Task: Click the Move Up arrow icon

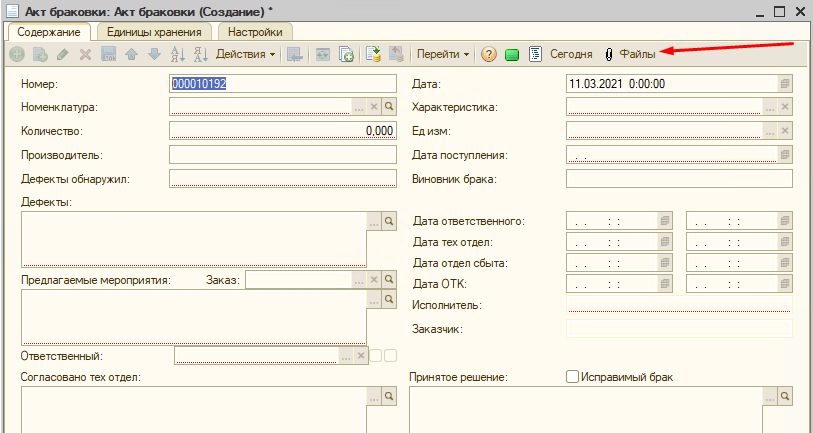Action: [131, 54]
